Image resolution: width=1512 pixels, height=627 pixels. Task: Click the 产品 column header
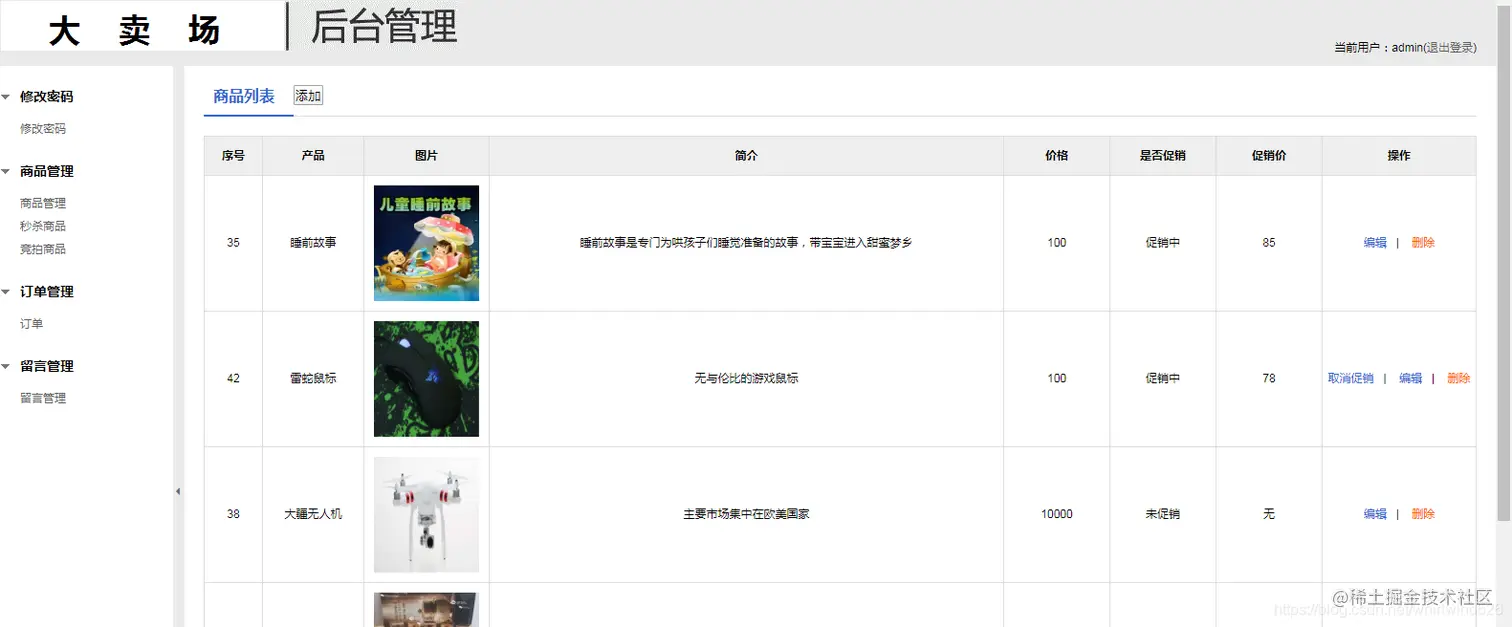click(313, 156)
